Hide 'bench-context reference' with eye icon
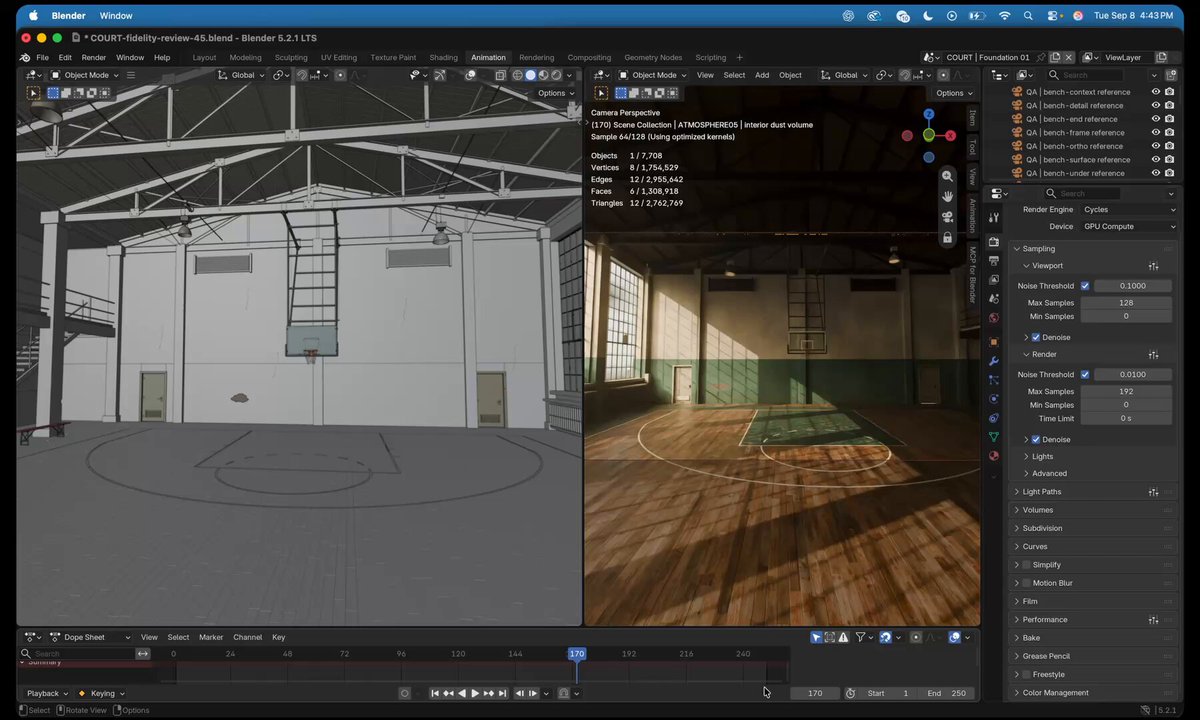 (1156, 92)
